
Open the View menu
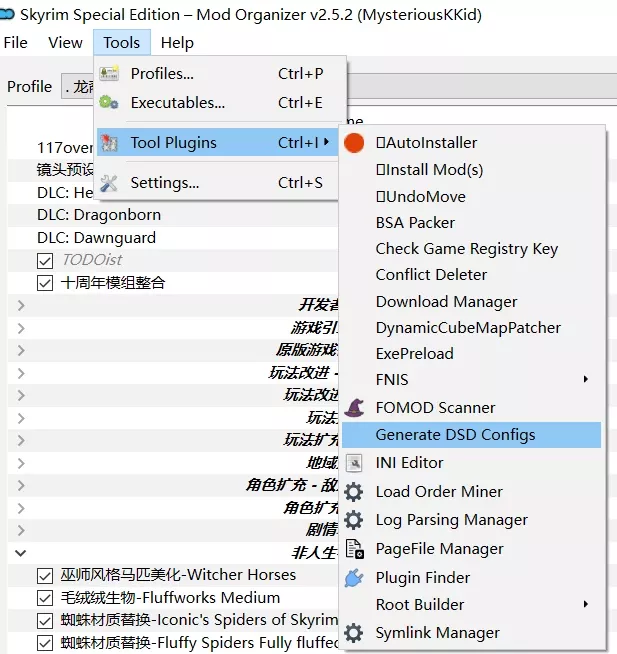65,43
